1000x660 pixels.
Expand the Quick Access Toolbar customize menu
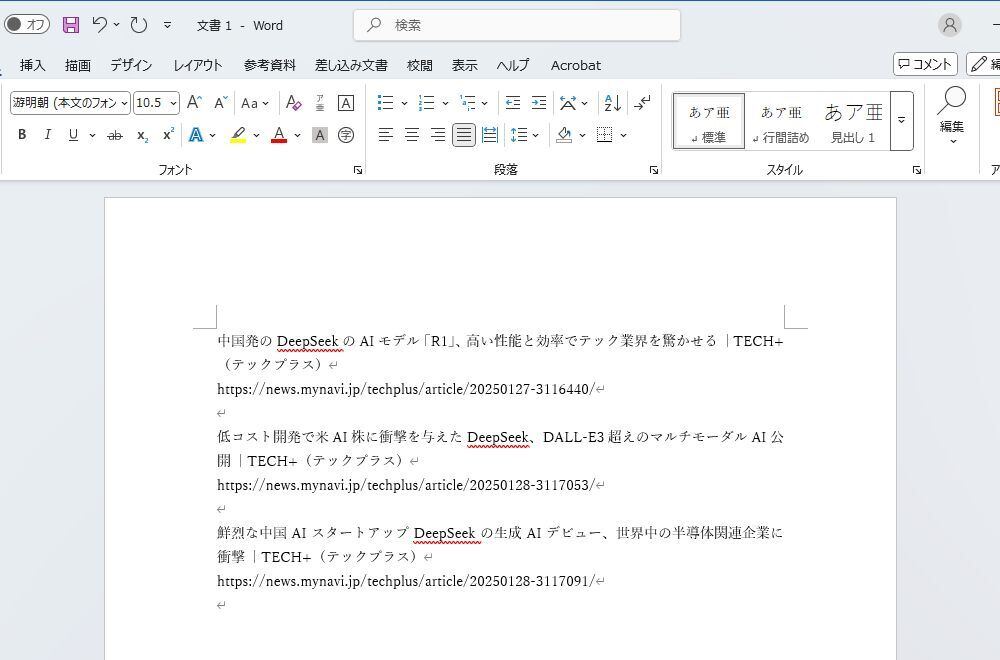coord(167,25)
